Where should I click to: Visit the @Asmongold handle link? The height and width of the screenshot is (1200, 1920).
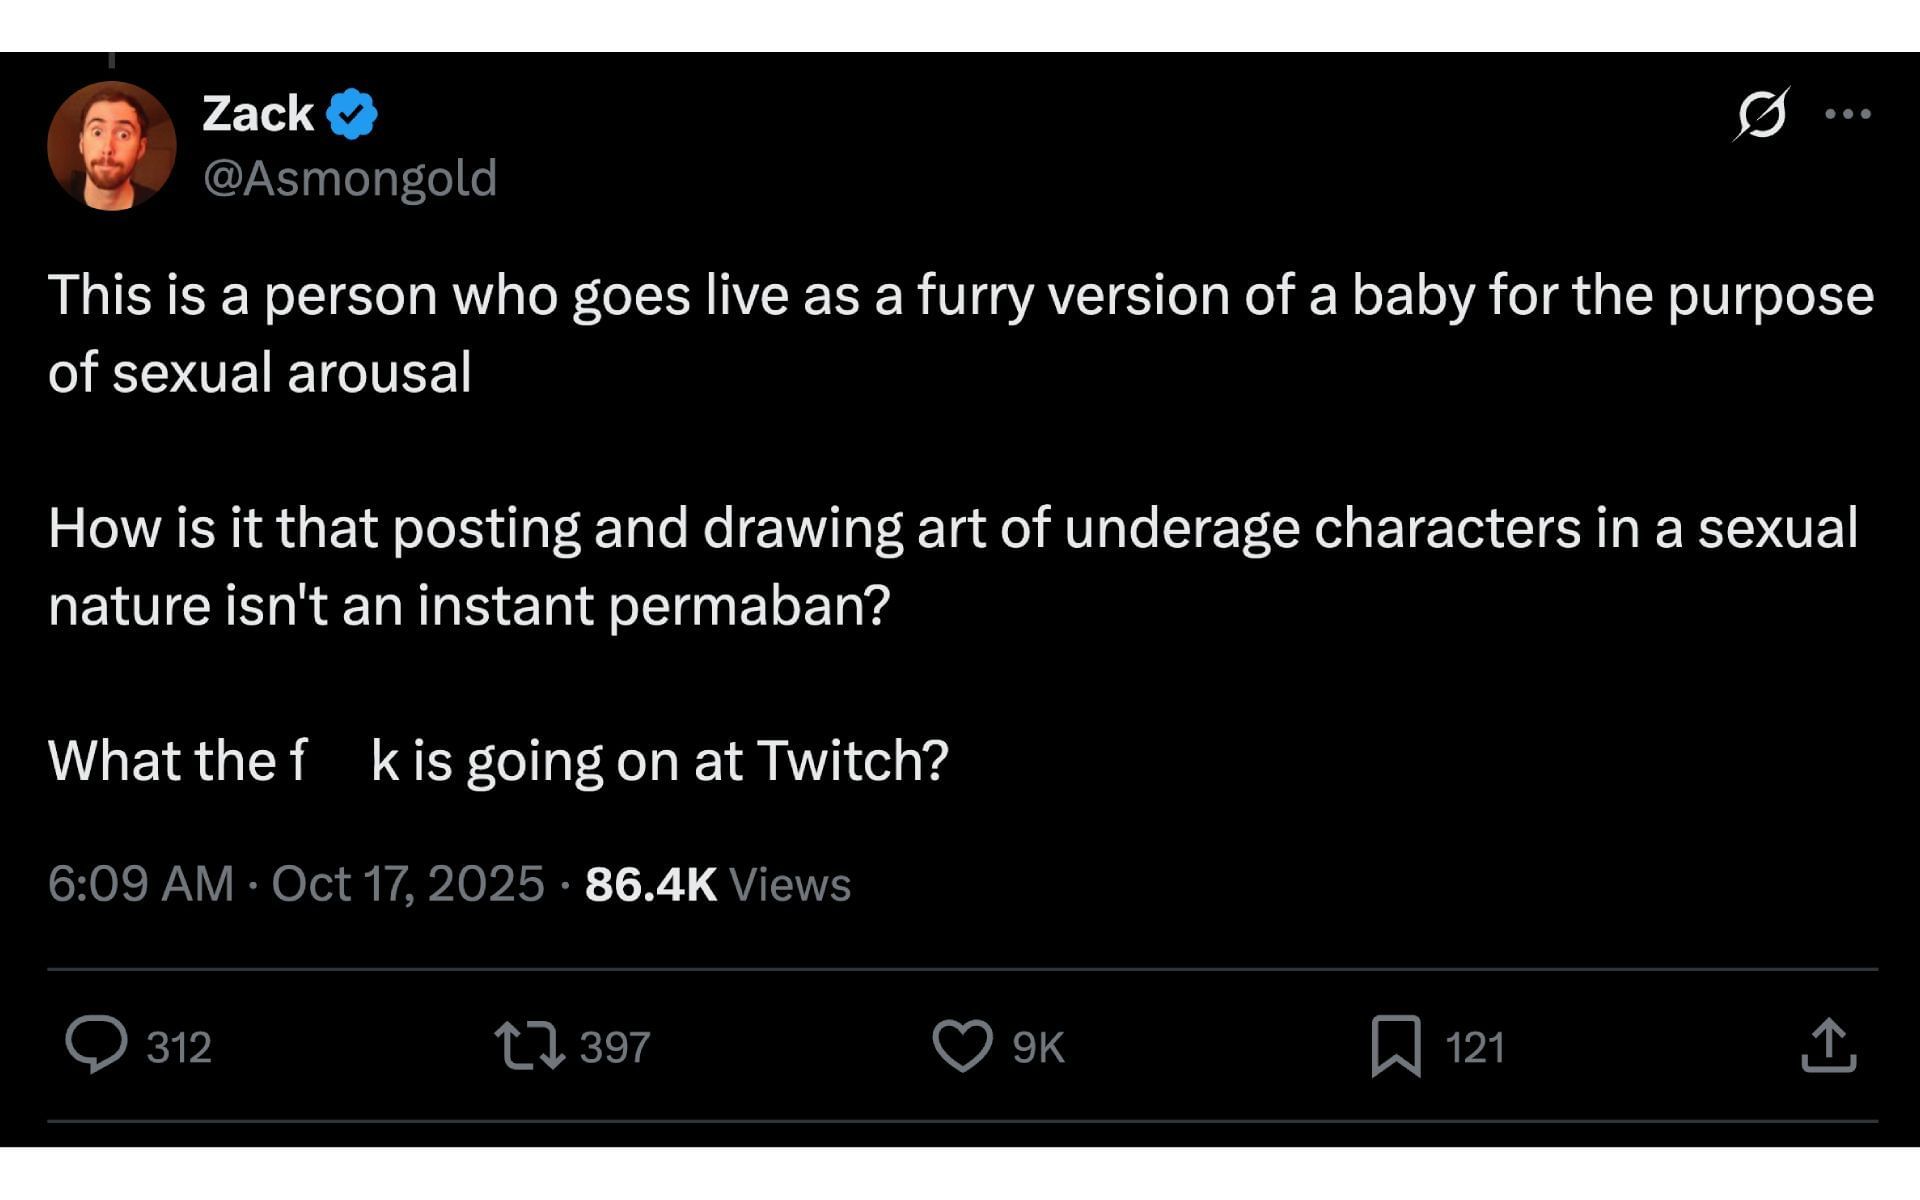(x=349, y=179)
